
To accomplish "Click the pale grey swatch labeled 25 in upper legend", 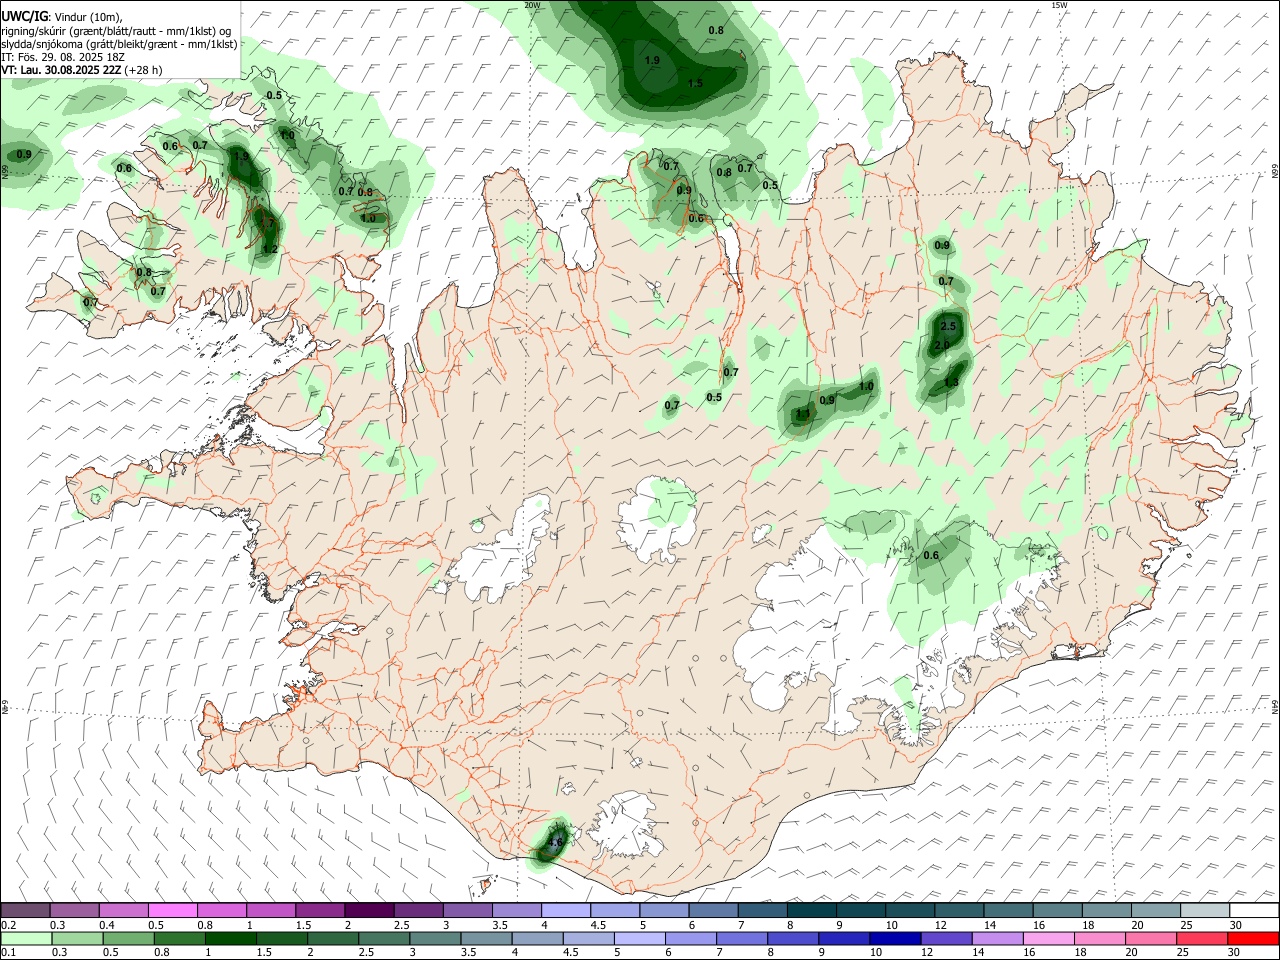I will point(1205,911).
